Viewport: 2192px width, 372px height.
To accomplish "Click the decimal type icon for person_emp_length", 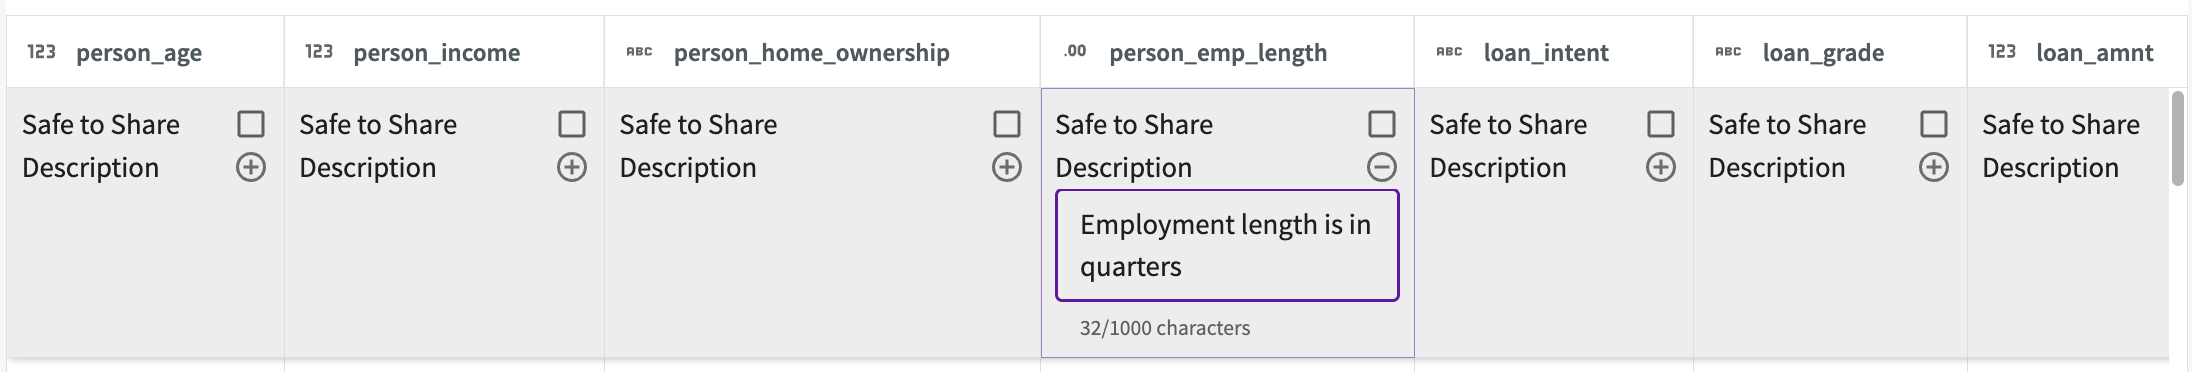I will coord(1075,51).
